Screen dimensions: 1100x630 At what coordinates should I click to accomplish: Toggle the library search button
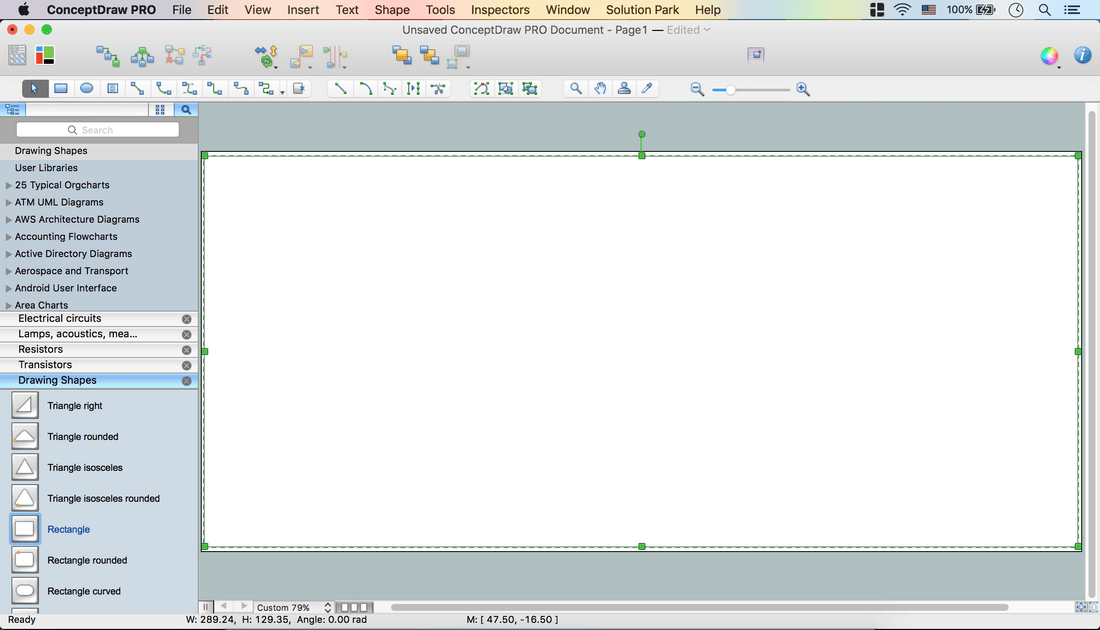(x=186, y=109)
